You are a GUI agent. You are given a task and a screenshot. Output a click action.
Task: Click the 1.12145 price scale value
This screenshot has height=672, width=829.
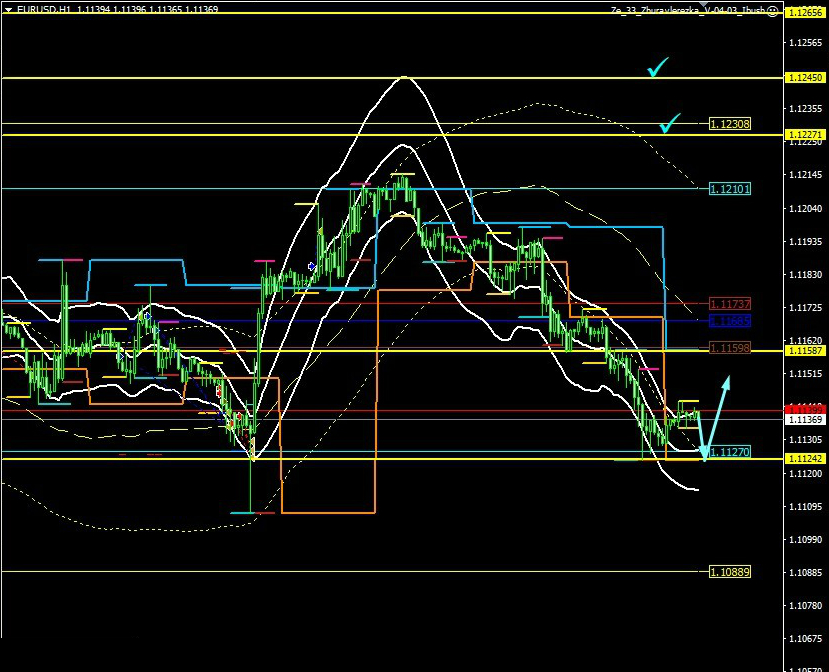click(x=806, y=175)
